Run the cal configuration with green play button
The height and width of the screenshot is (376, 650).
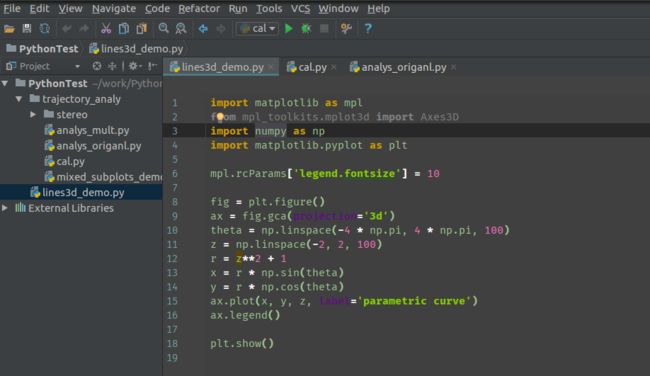tap(289, 29)
